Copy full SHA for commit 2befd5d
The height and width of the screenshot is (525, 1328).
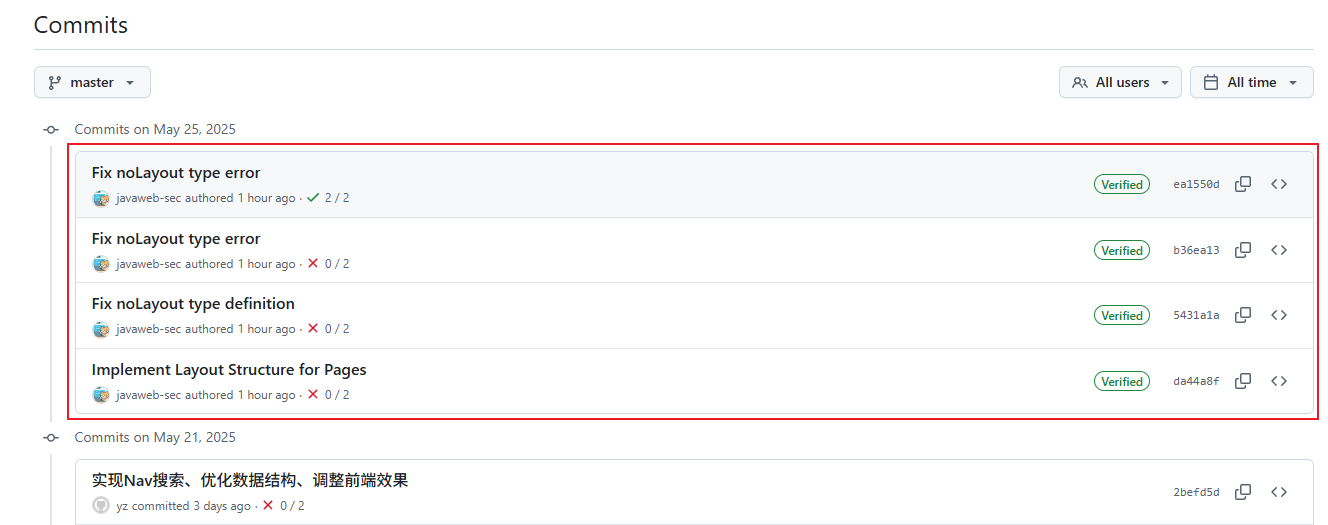[x=1243, y=492]
